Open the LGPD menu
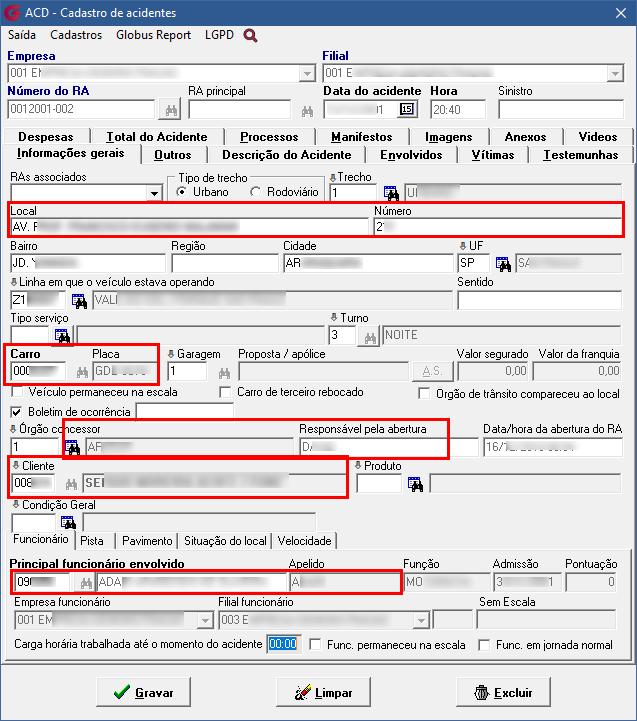This screenshot has height=721, width=637. 219,35
